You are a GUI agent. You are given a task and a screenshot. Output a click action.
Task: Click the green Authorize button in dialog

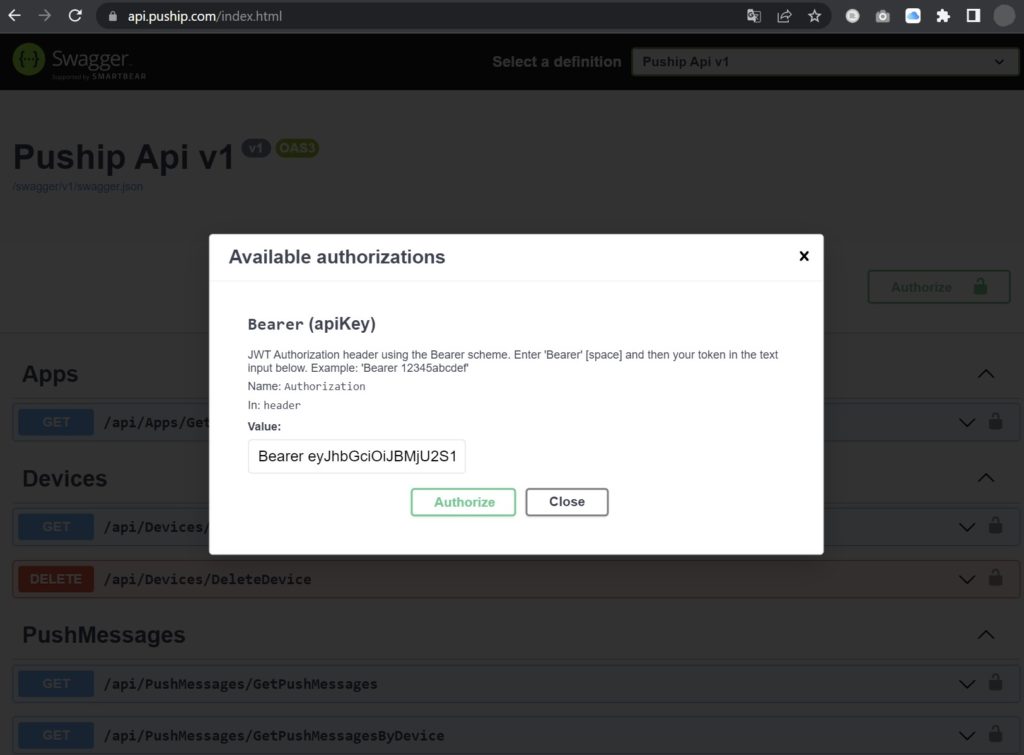coord(463,502)
